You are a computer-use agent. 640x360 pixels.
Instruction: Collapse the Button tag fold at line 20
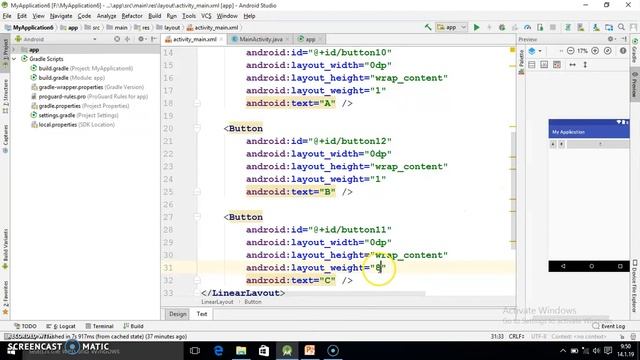point(197,129)
